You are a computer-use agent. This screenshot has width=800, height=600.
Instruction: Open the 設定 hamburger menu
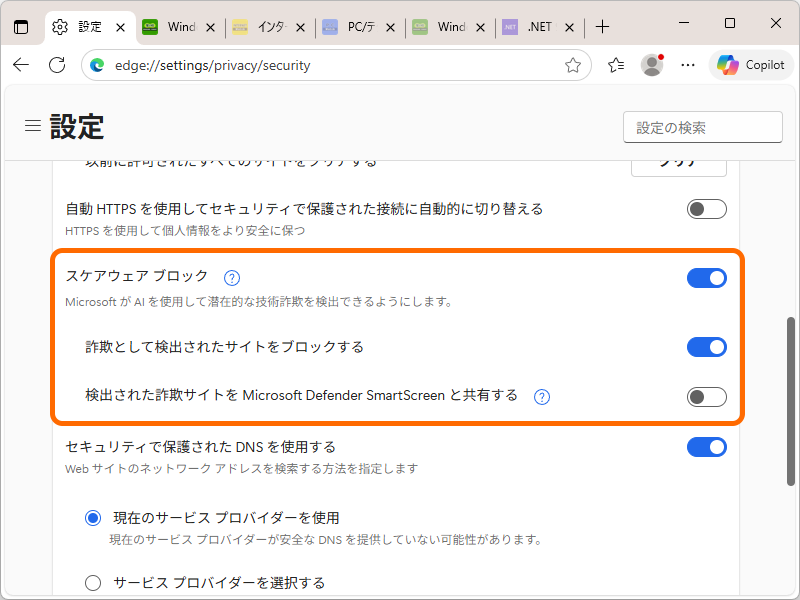[x=32, y=125]
